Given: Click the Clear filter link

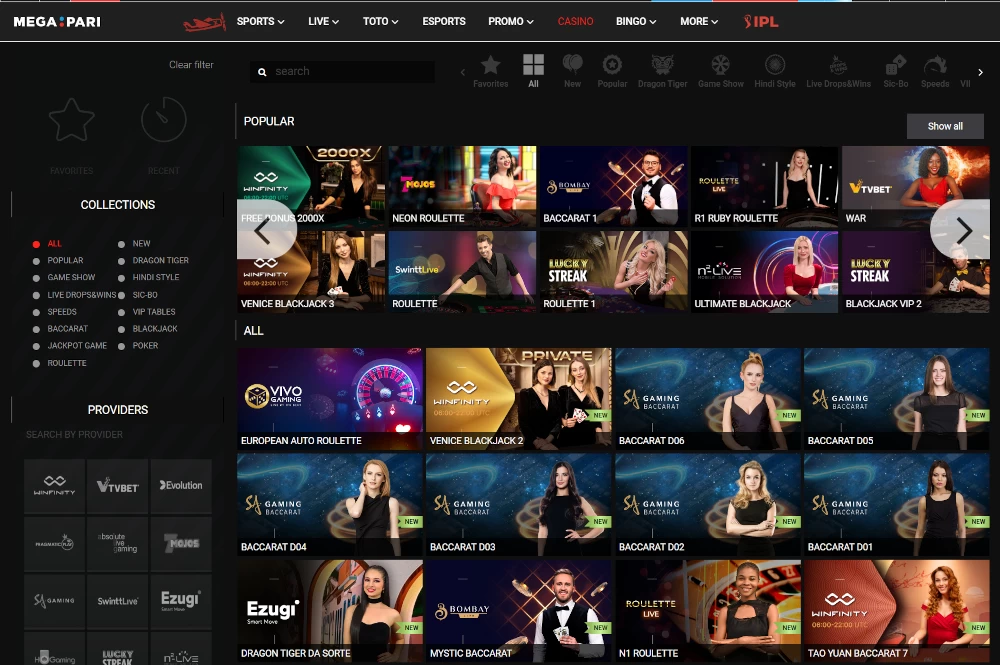Looking at the screenshot, I should 191,65.
